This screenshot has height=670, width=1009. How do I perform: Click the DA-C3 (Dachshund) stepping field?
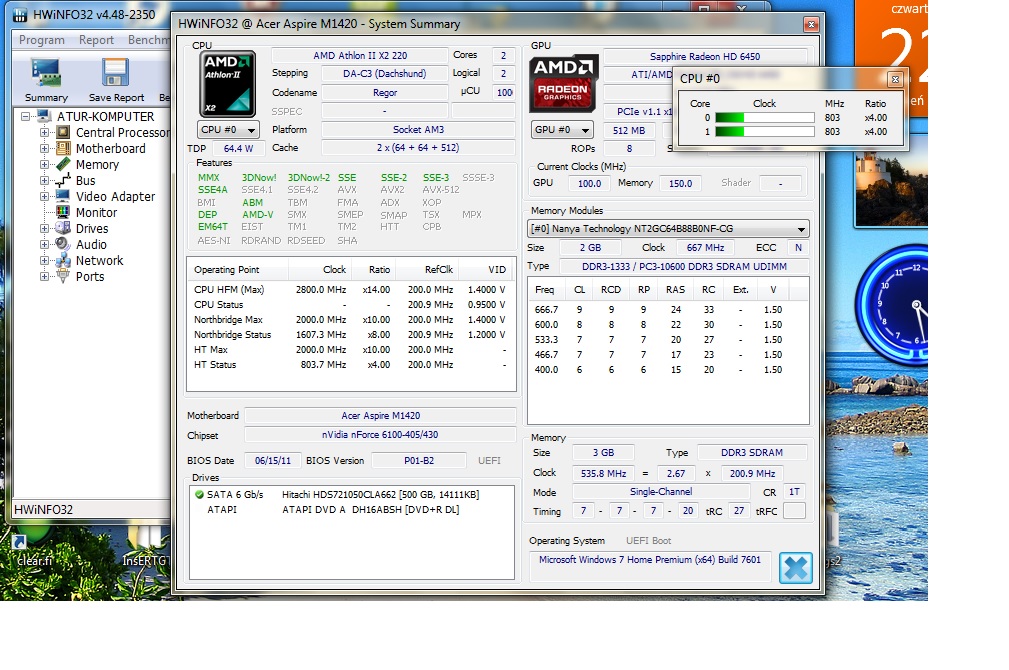(x=384, y=73)
